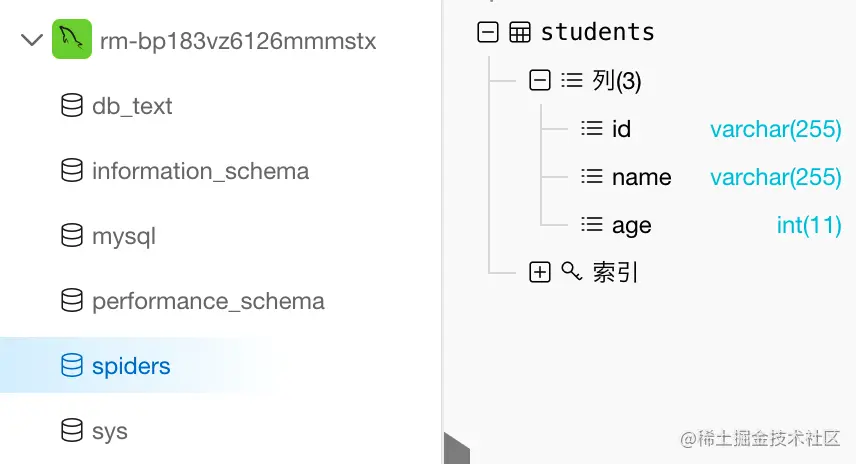Click the students table name

[597, 32]
